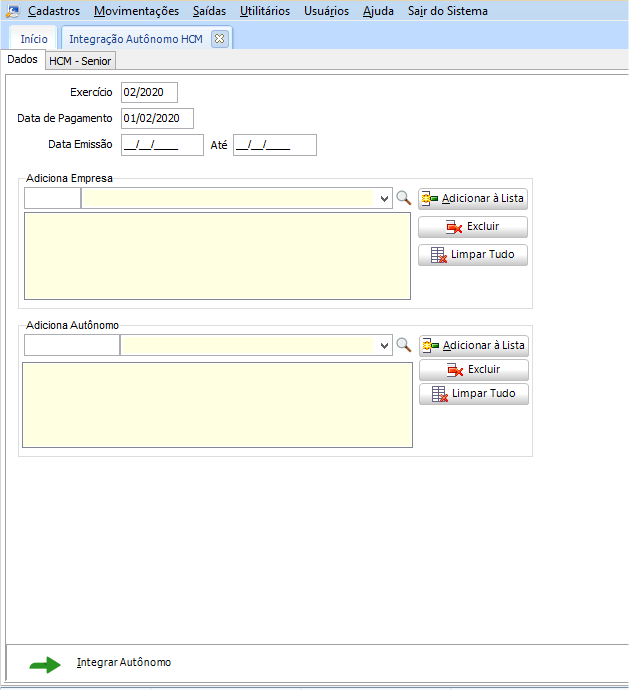Focus the Até end date field
Screen dimensions: 629x690
pos(275,145)
